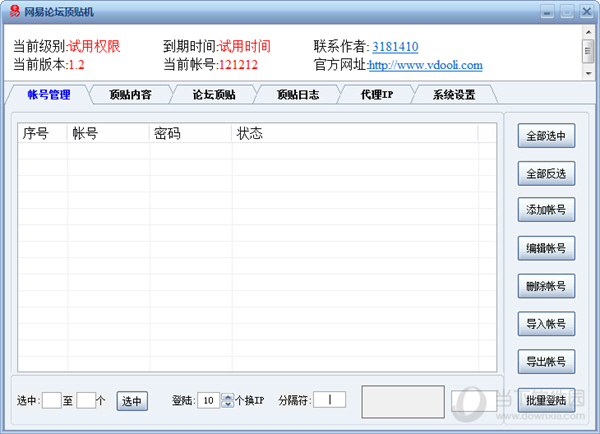Screen dimensions: 600x434
Task: Click the 批量登陆 button
Action: point(546,400)
